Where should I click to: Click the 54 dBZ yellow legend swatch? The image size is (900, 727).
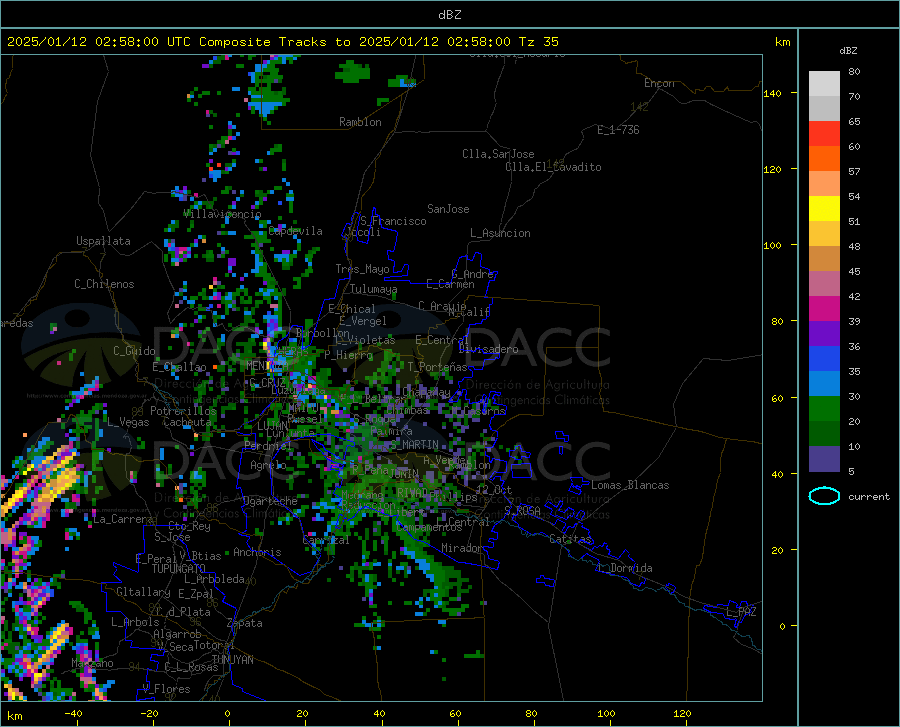824,209
